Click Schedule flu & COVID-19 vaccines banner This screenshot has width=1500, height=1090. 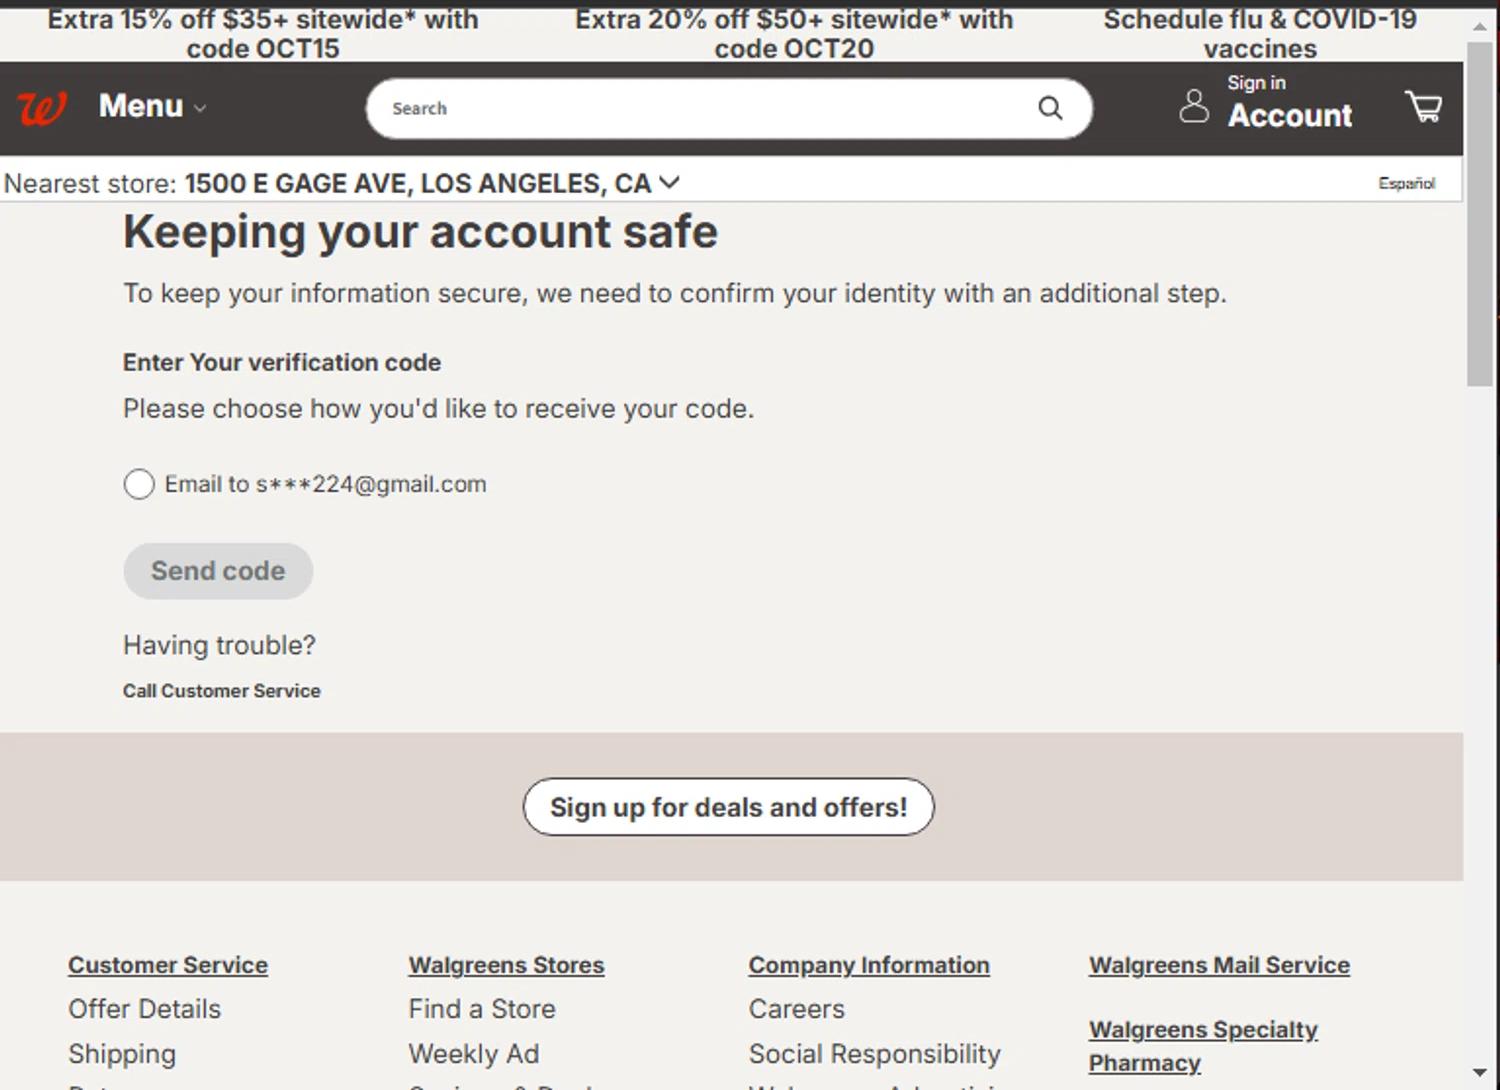[x=1260, y=34]
